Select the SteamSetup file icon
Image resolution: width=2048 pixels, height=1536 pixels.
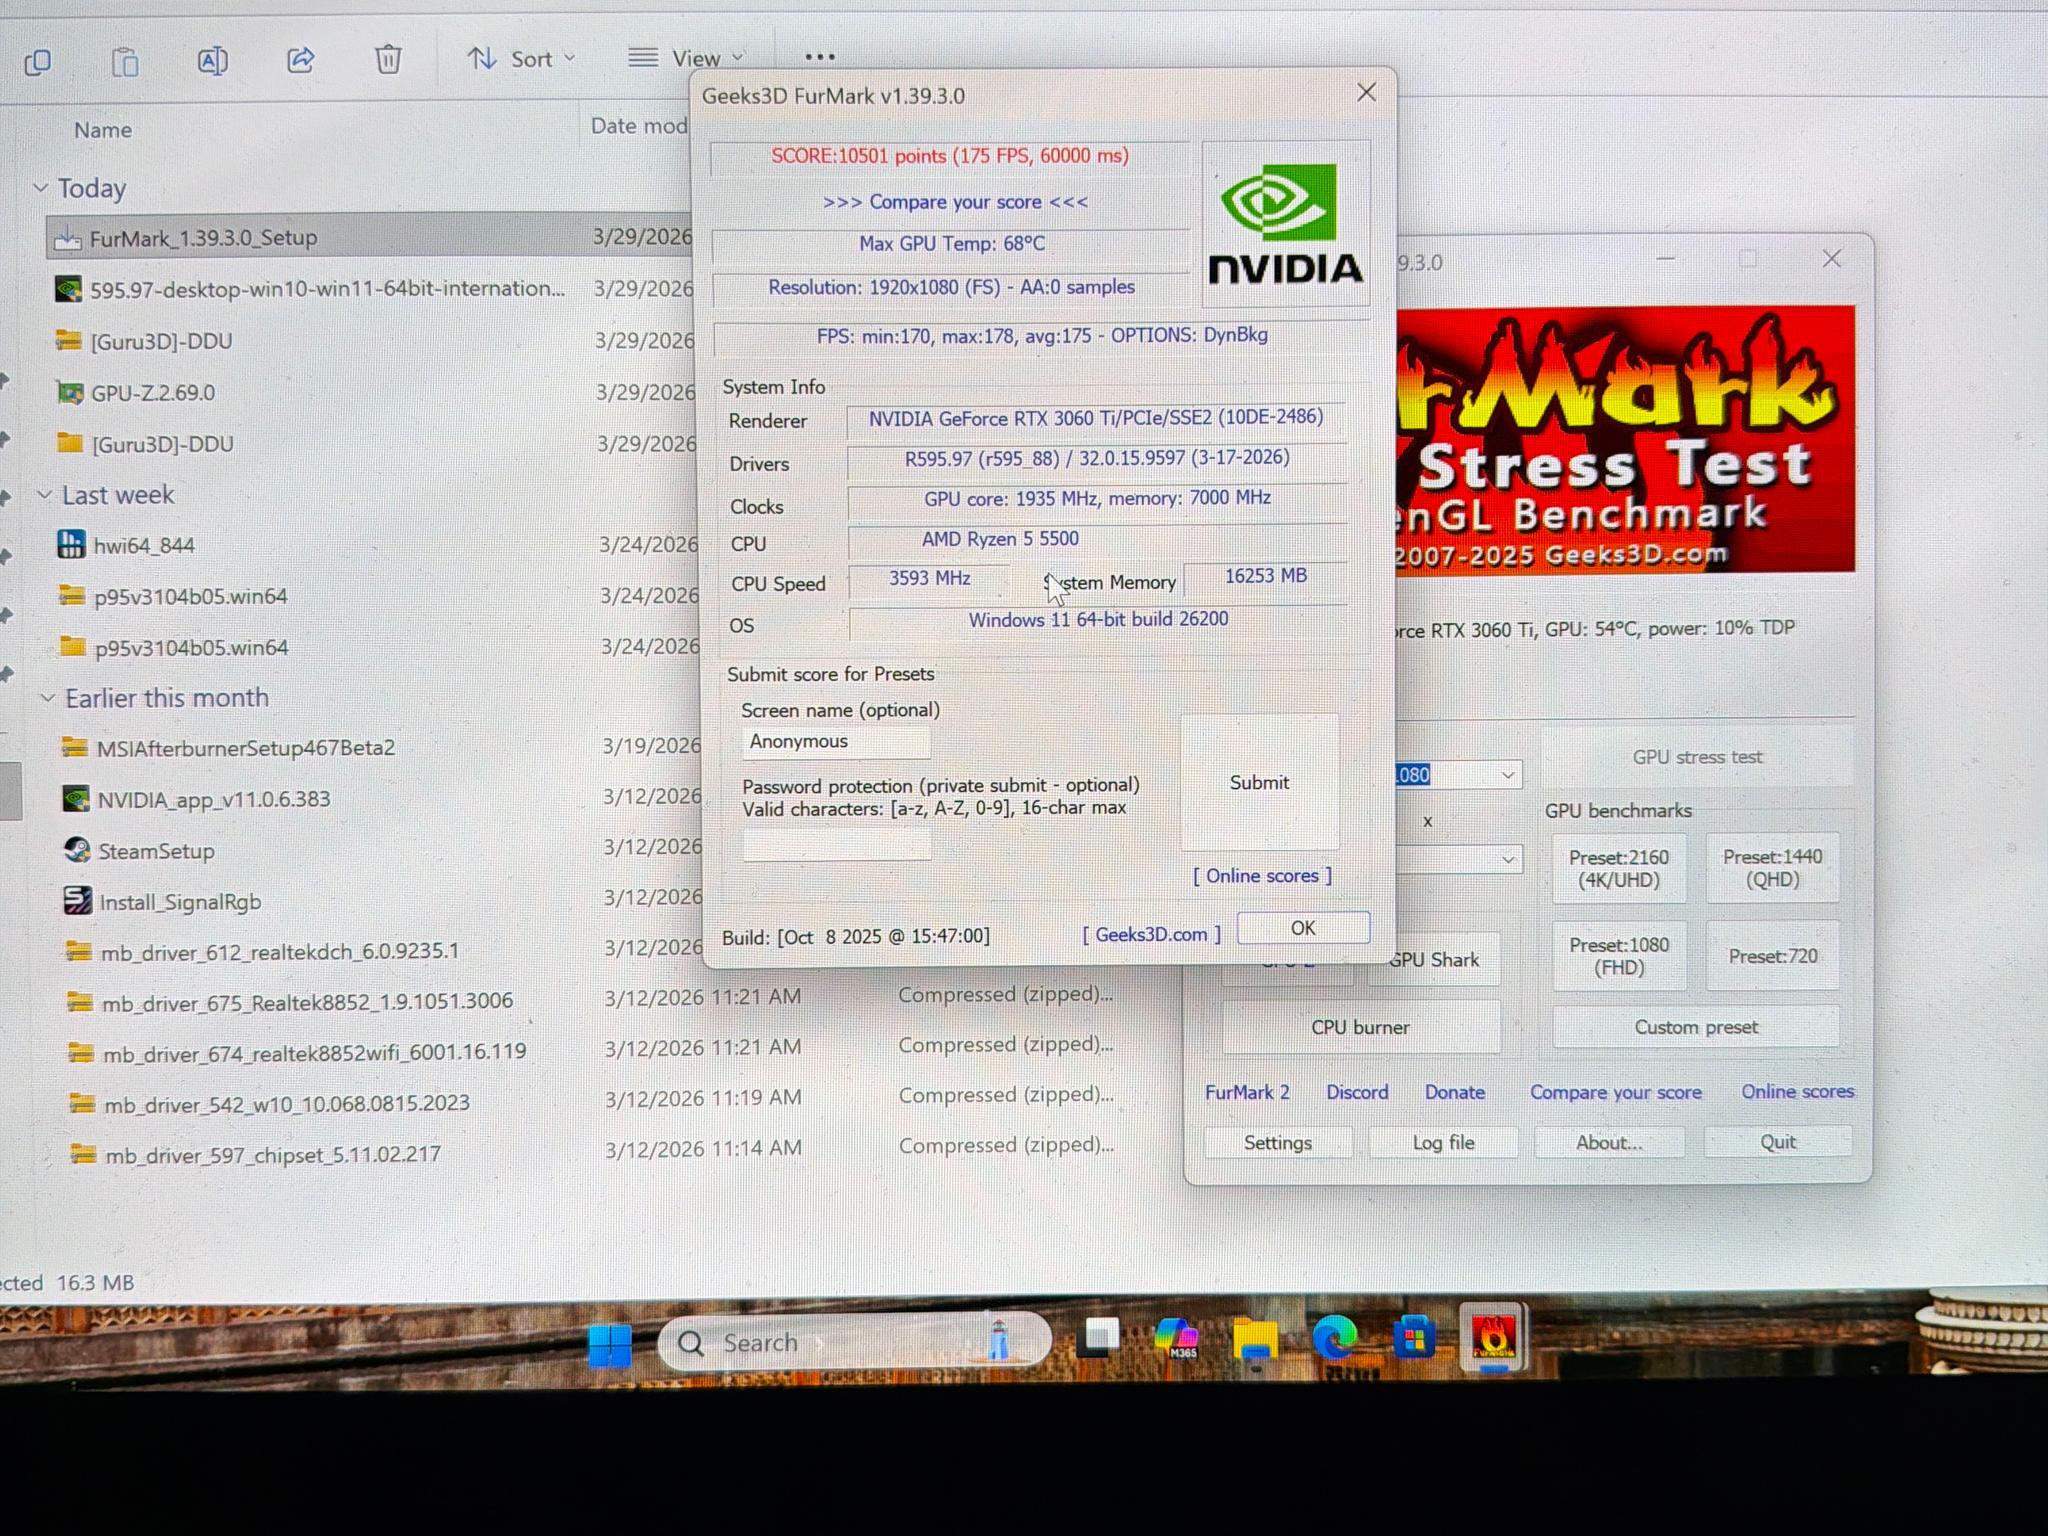(x=76, y=850)
